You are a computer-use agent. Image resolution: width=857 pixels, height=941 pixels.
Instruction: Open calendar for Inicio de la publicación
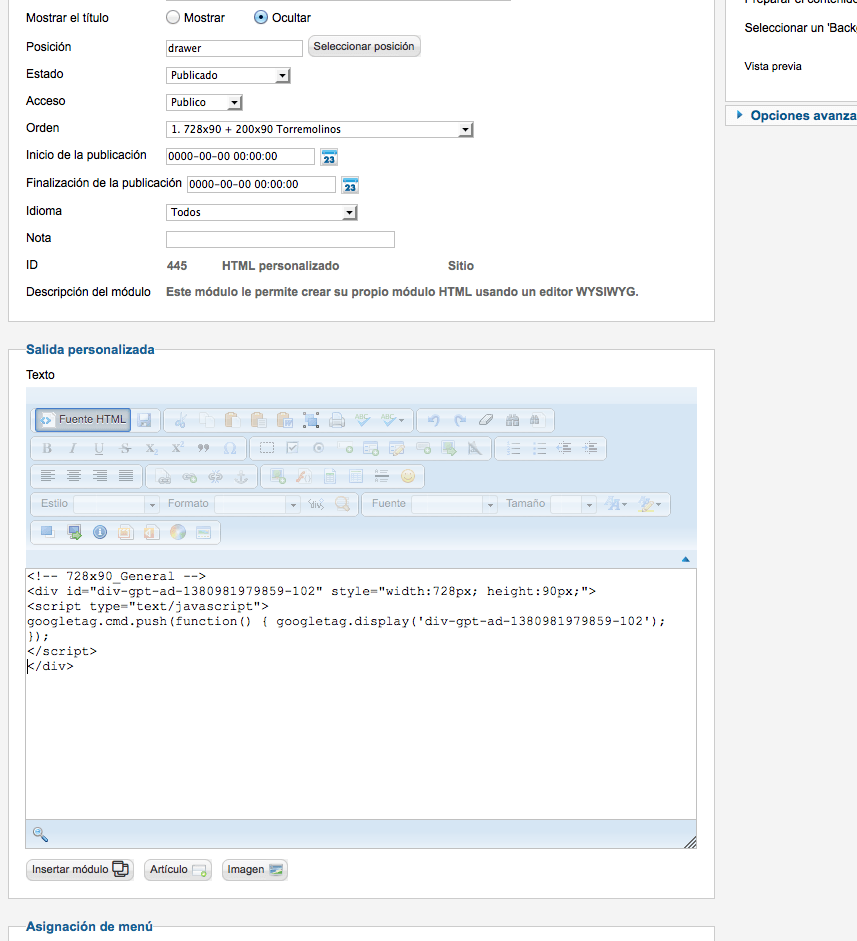329,157
